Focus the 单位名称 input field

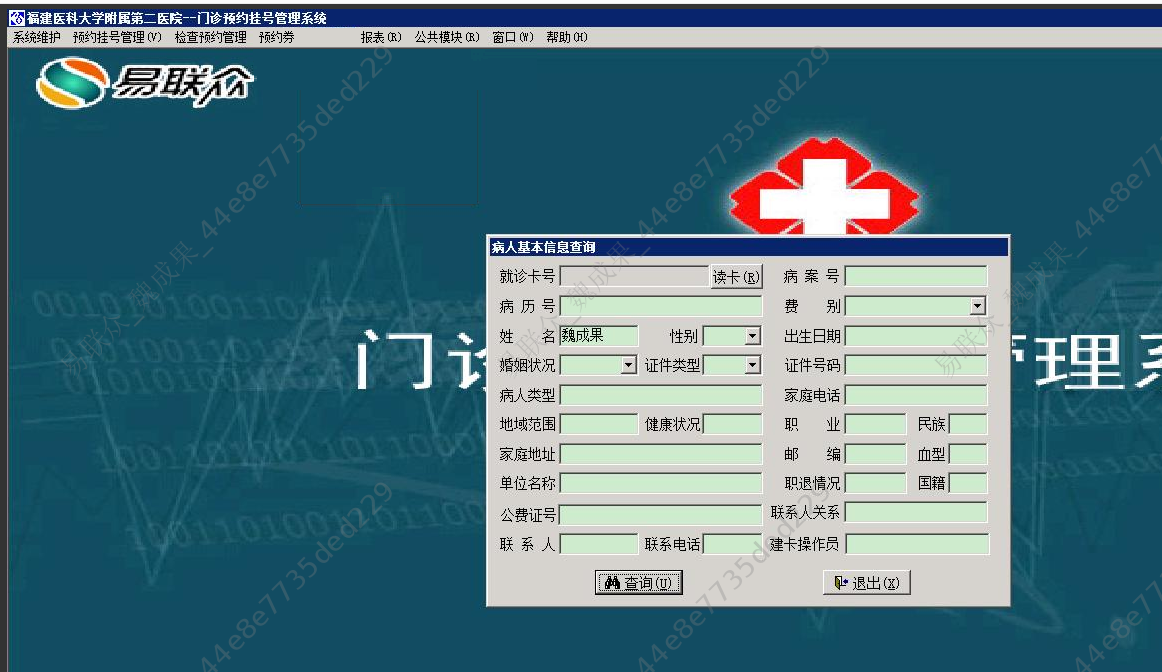pyautogui.click(x=661, y=483)
